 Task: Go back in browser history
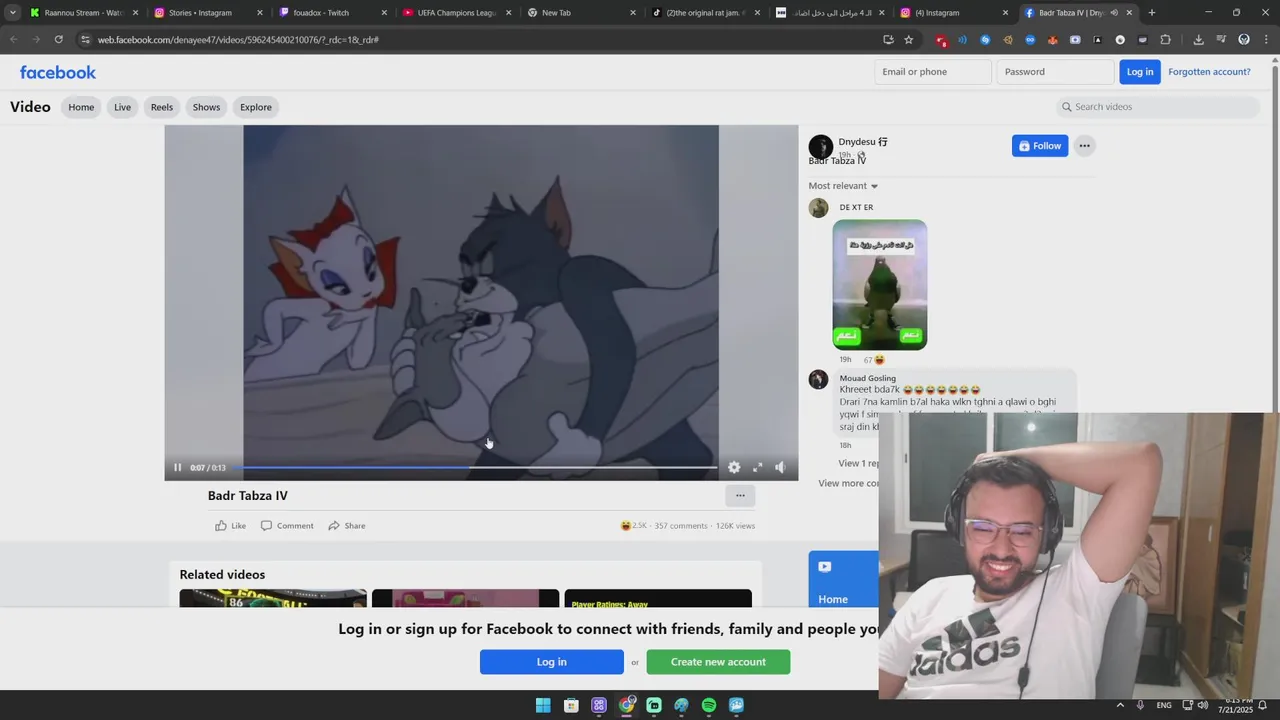(x=14, y=40)
